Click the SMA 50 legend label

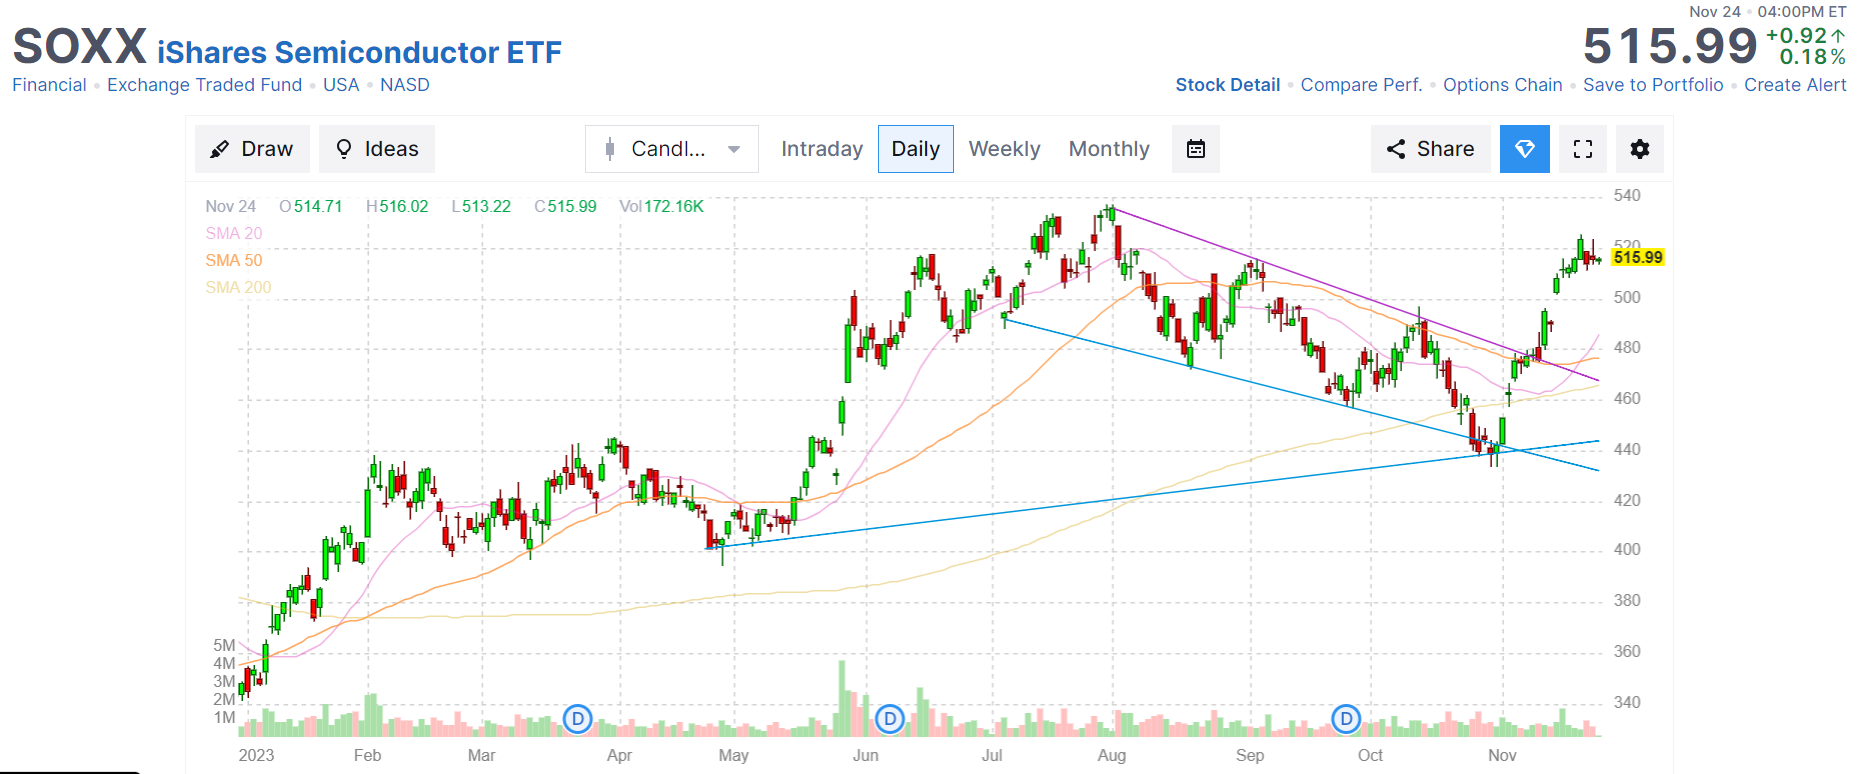[x=234, y=260]
